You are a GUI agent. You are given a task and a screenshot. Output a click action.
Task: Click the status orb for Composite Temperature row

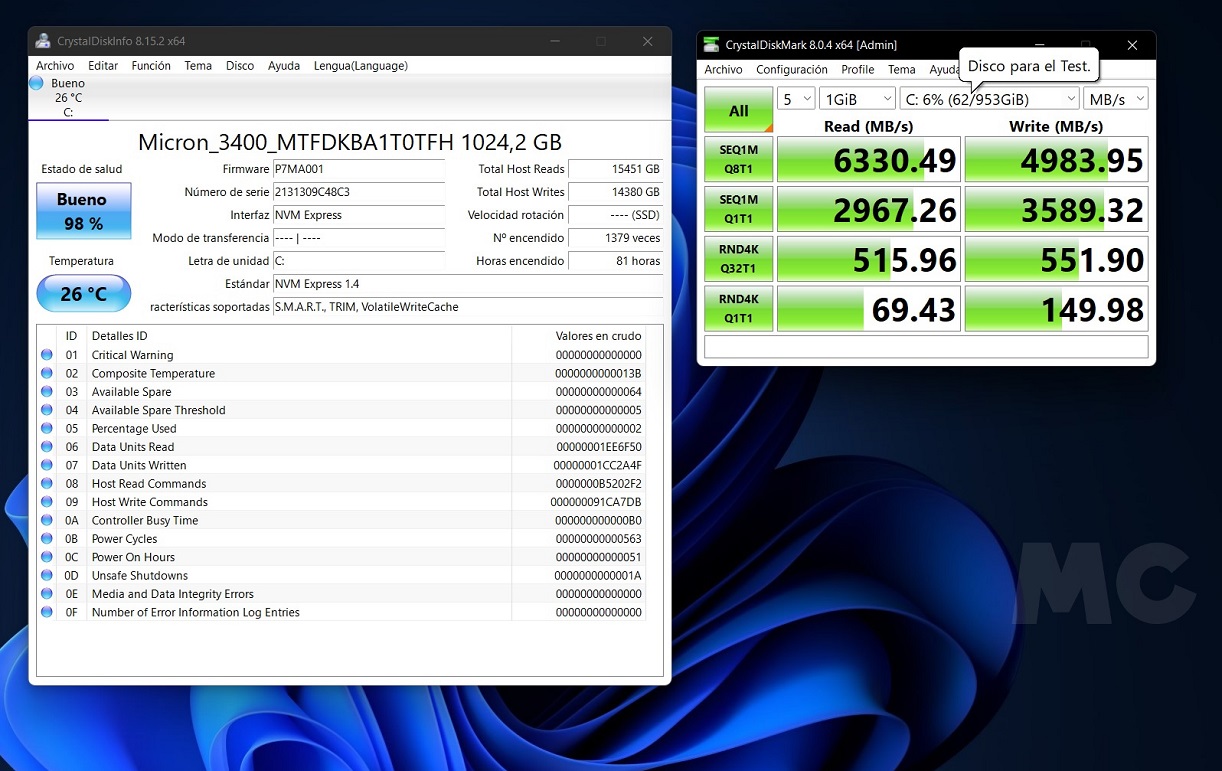(x=47, y=373)
